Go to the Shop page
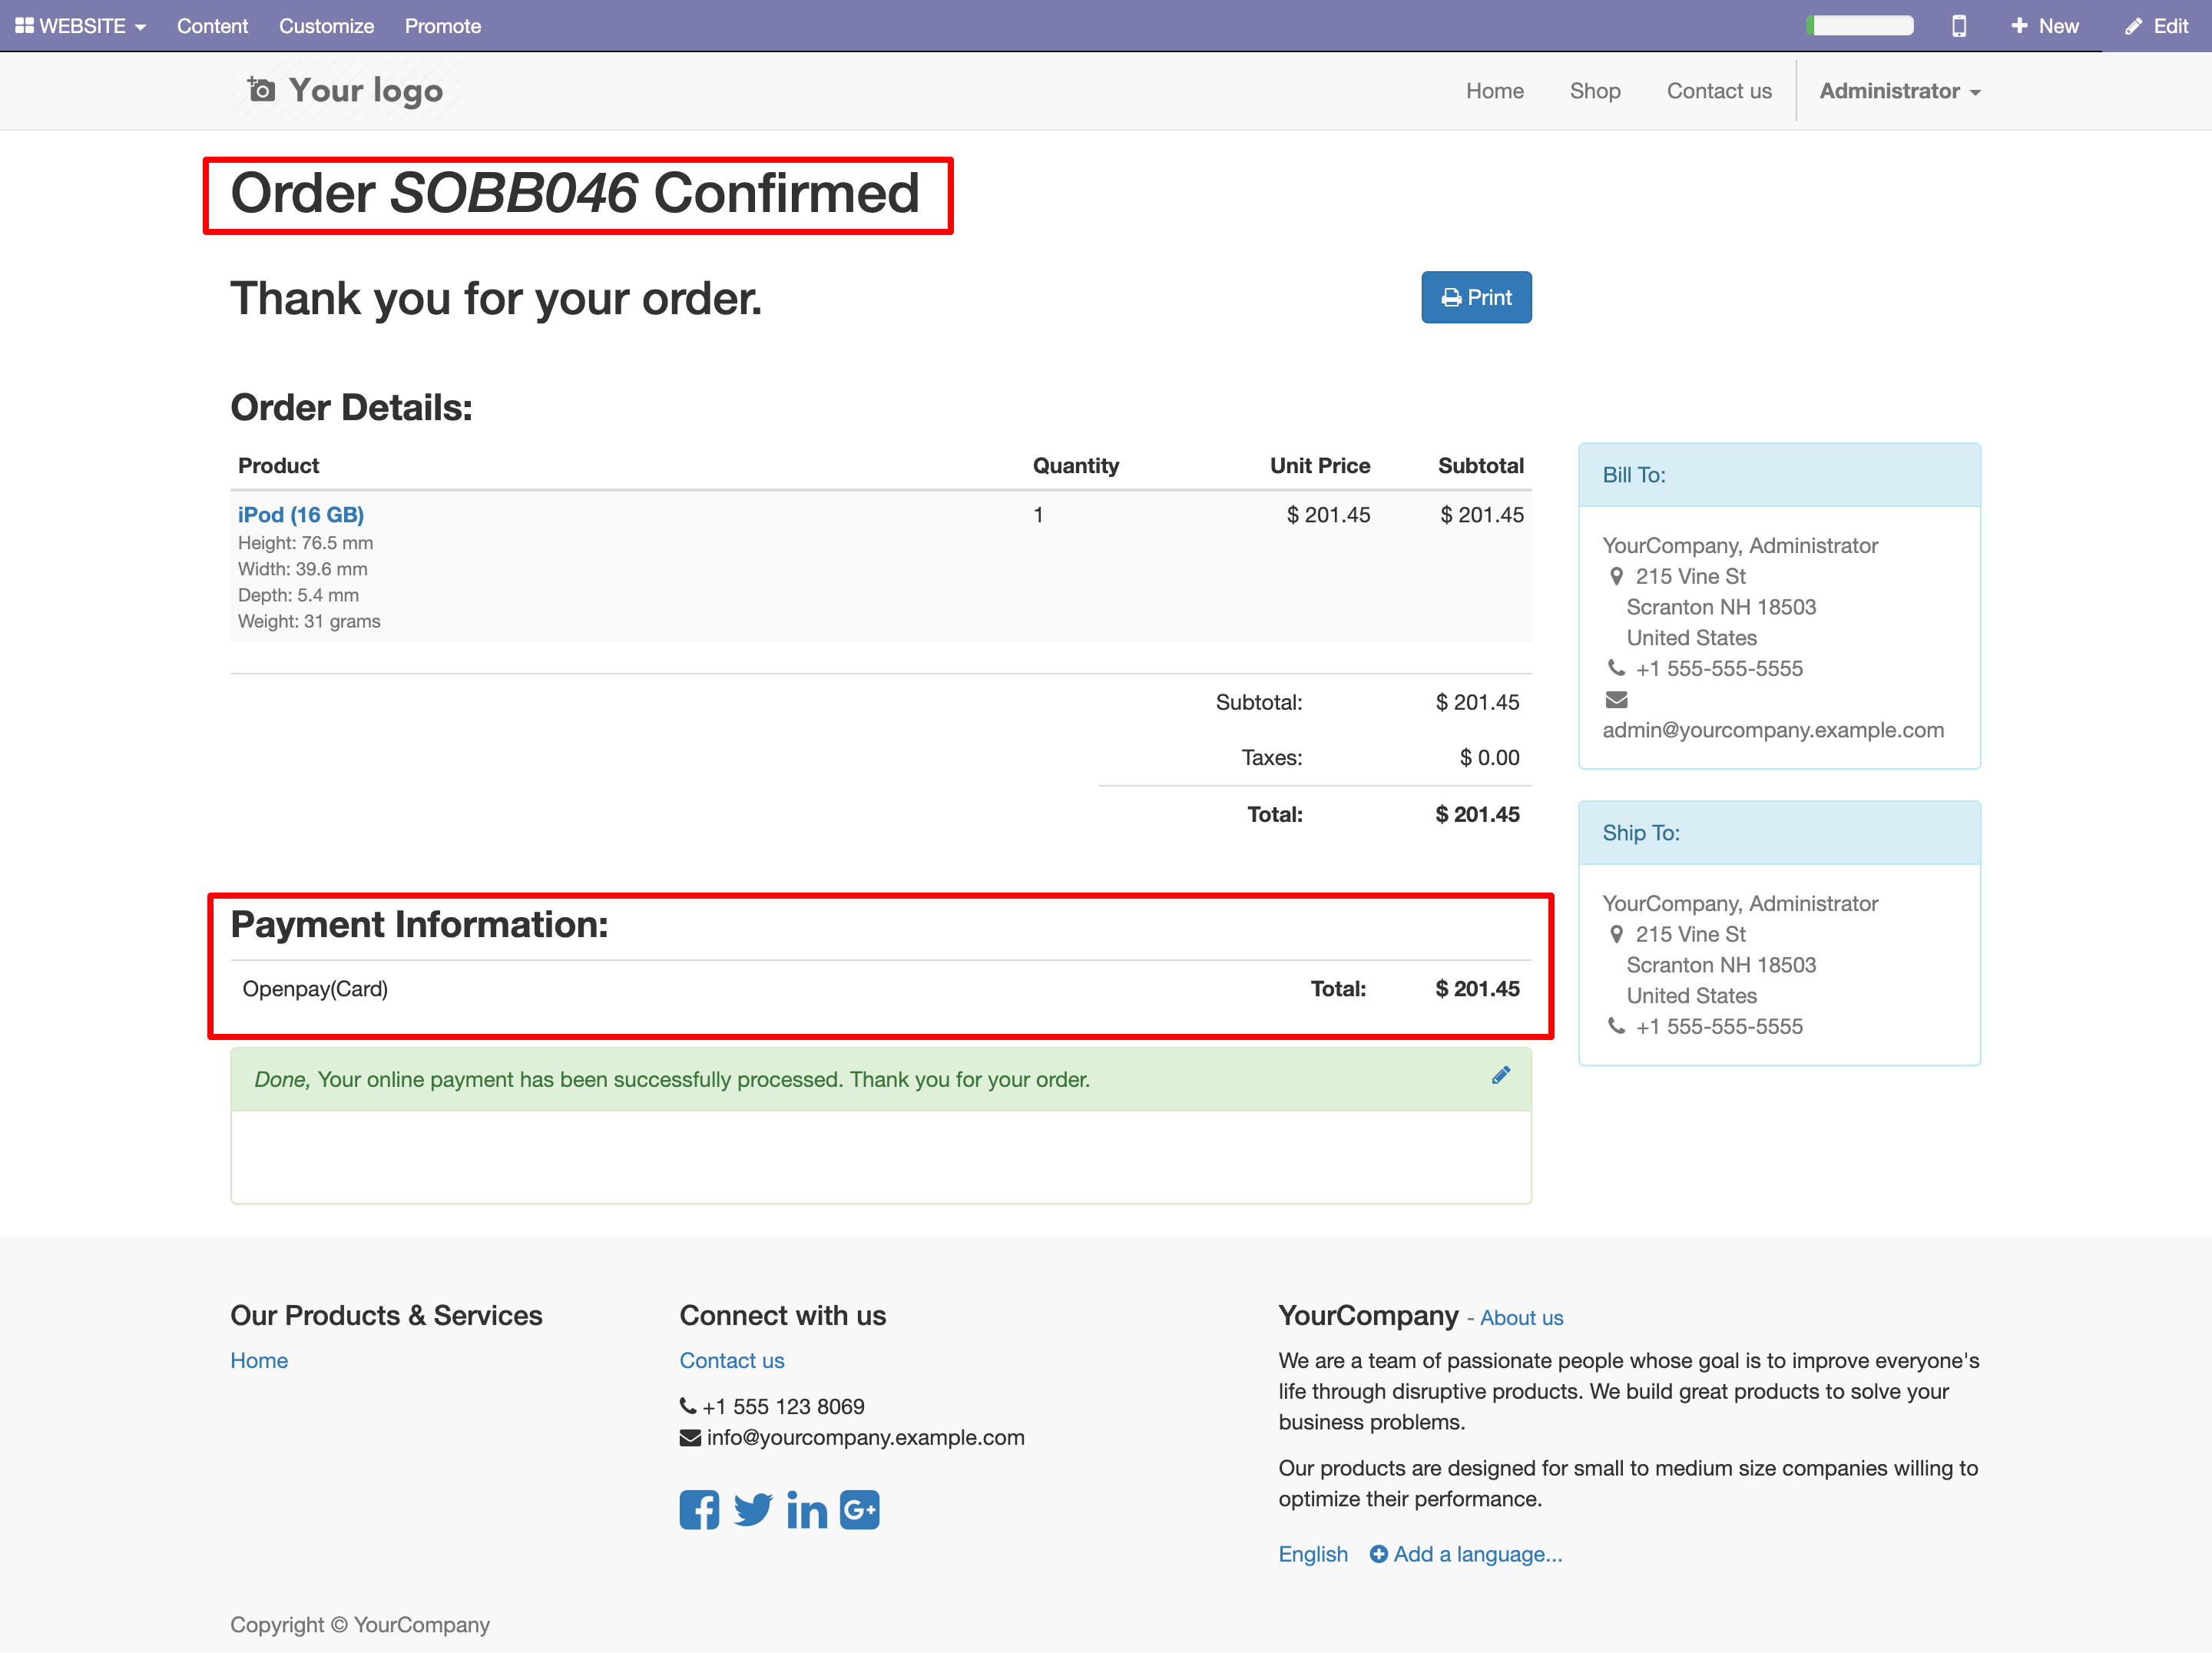Image resolution: width=2212 pixels, height=1653 pixels. 1595,91
